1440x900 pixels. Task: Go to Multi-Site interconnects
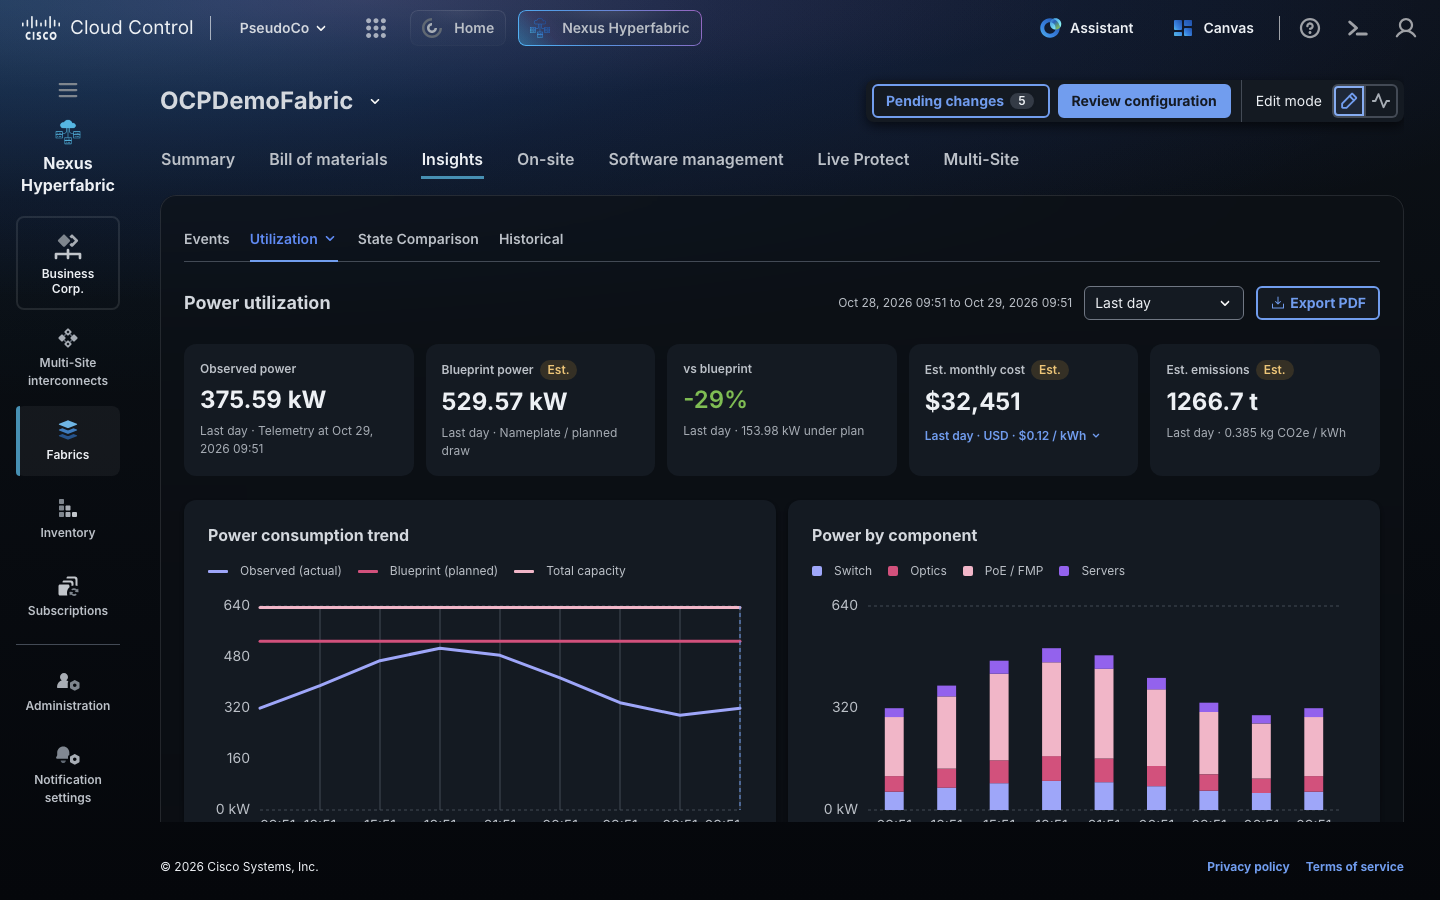pos(68,358)
